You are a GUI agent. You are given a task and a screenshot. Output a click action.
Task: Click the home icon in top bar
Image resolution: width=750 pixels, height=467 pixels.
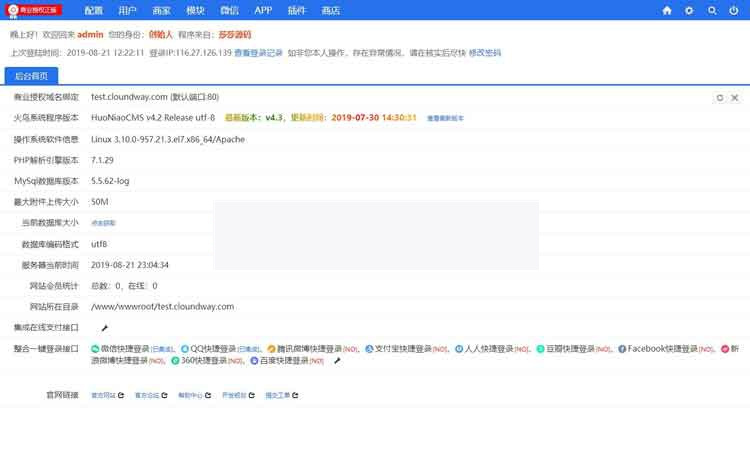667,10
